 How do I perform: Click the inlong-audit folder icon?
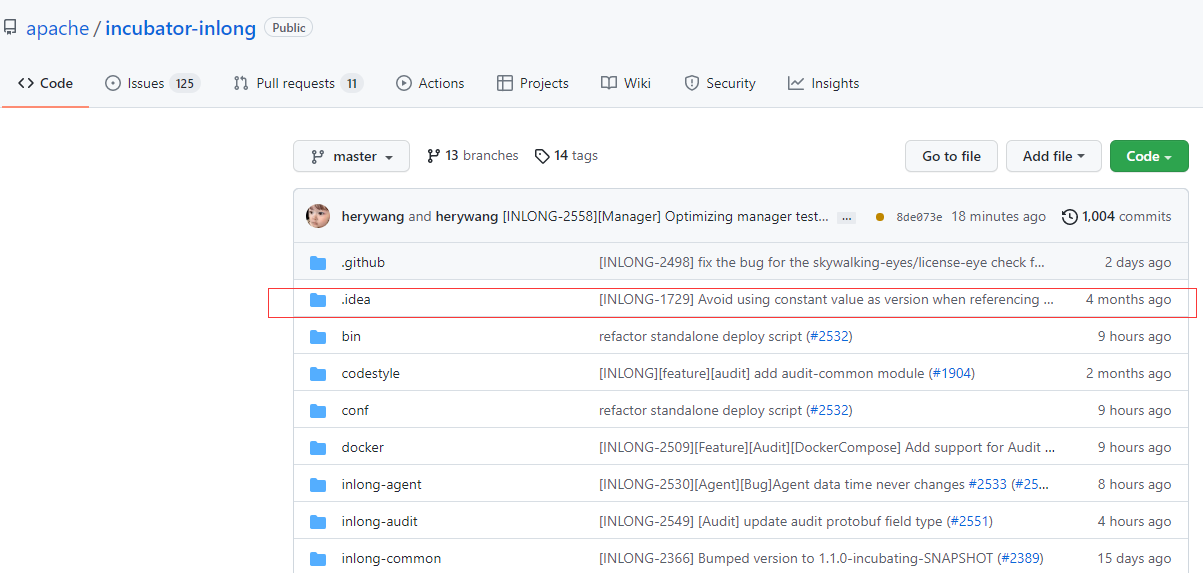click(x=318, y=522)
